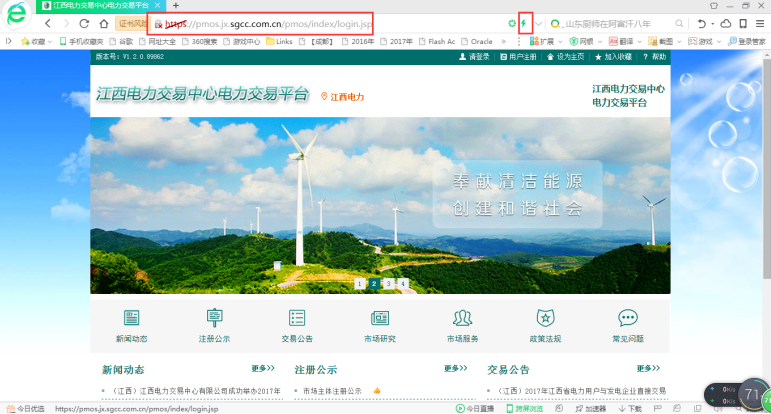Open a new browser tab

[176, 6]
